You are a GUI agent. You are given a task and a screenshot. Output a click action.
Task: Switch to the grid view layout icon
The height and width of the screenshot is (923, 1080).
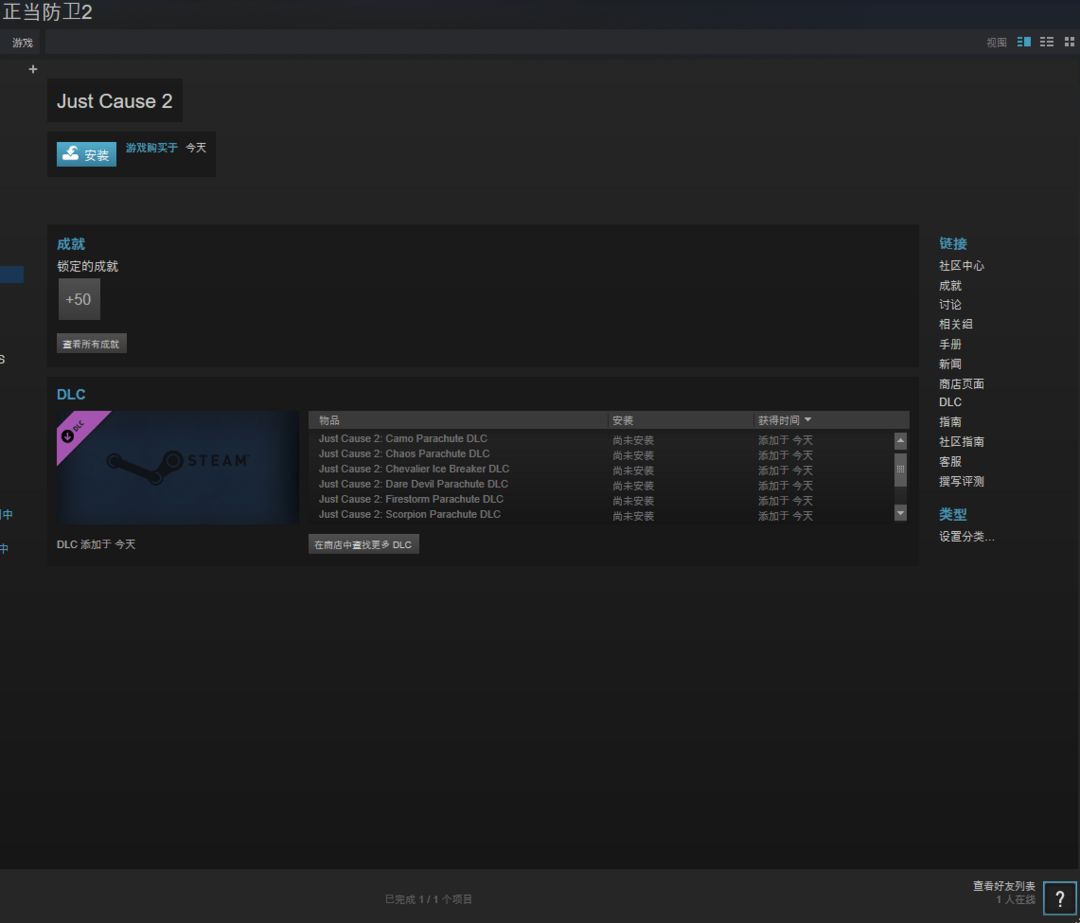tap(1069, 42)
